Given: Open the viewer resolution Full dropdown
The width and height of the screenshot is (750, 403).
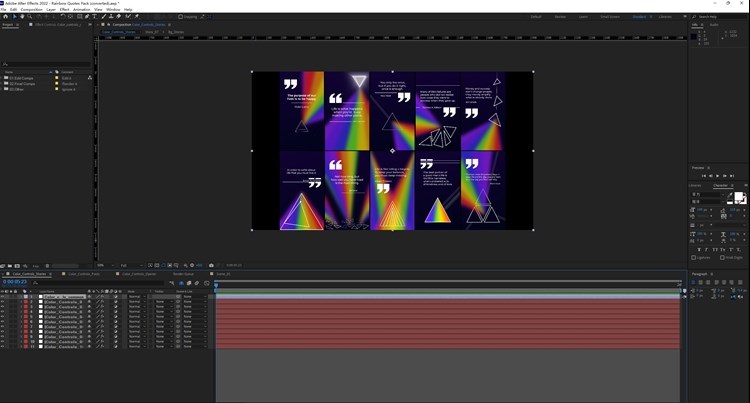Looking at the screenshot, I should 131,265.
